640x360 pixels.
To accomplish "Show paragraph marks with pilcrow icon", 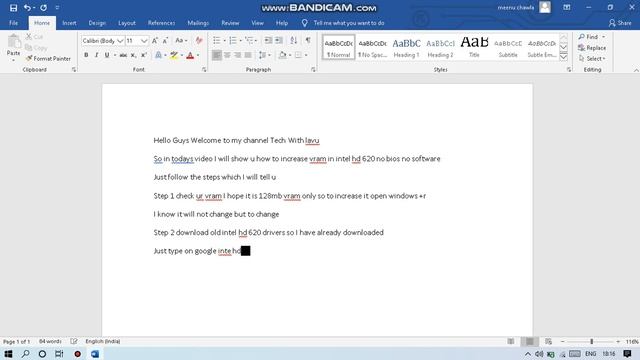I will pos(308,40).
